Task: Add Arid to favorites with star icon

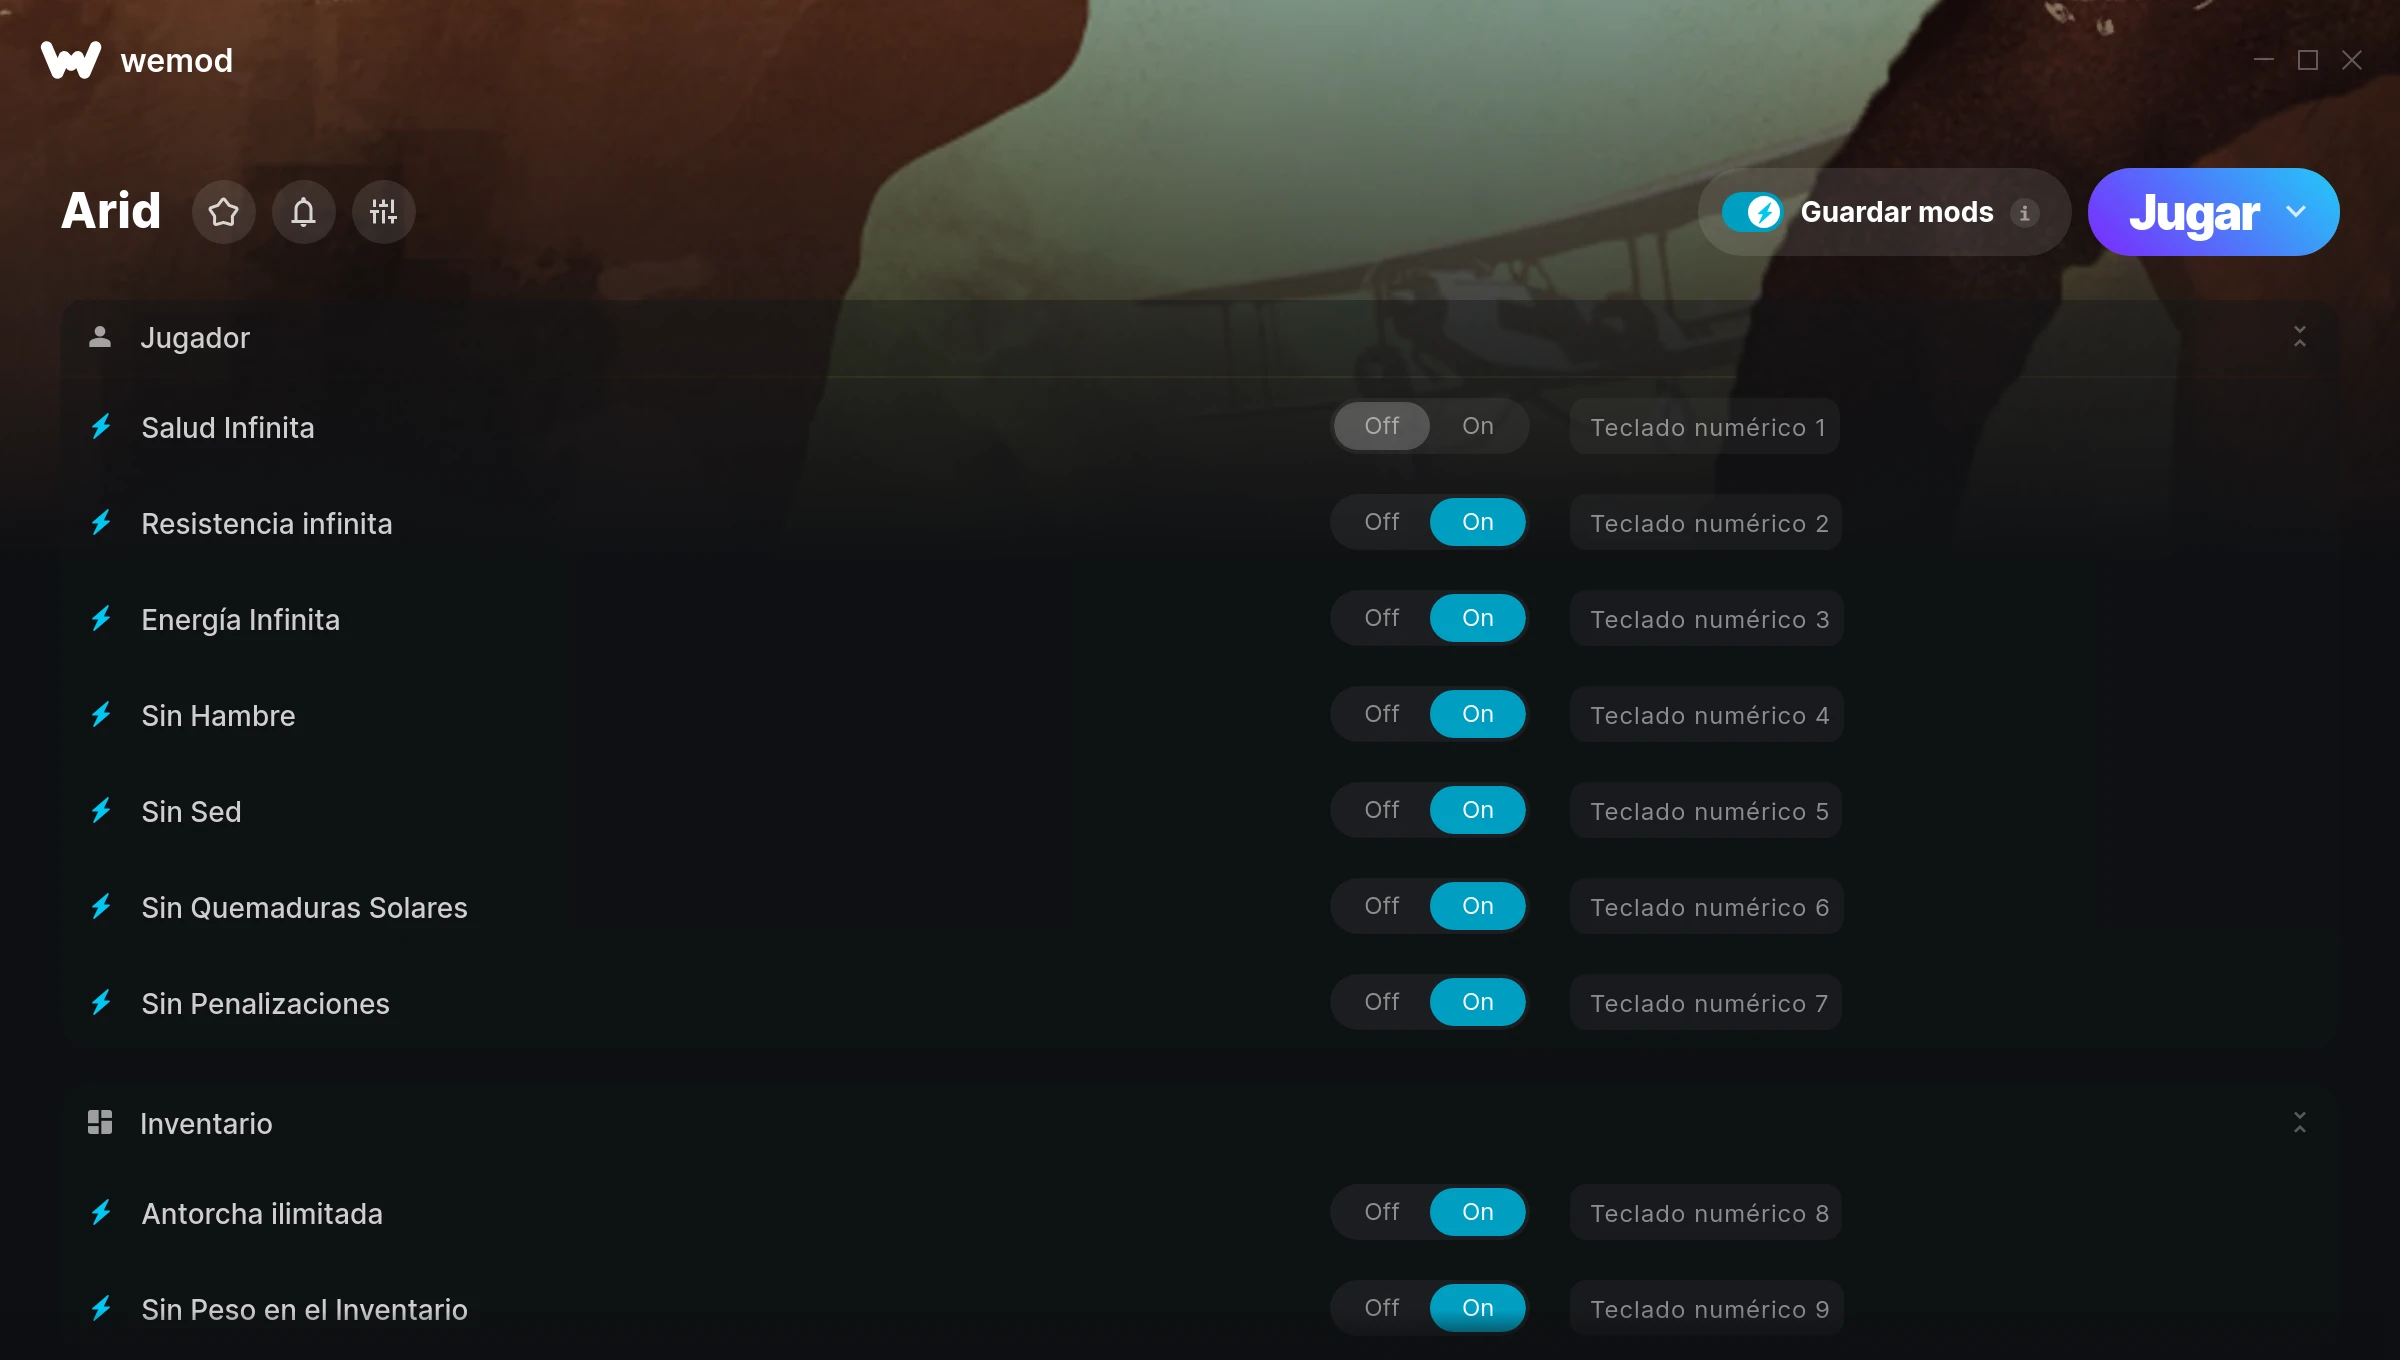Action: [224, 212]
